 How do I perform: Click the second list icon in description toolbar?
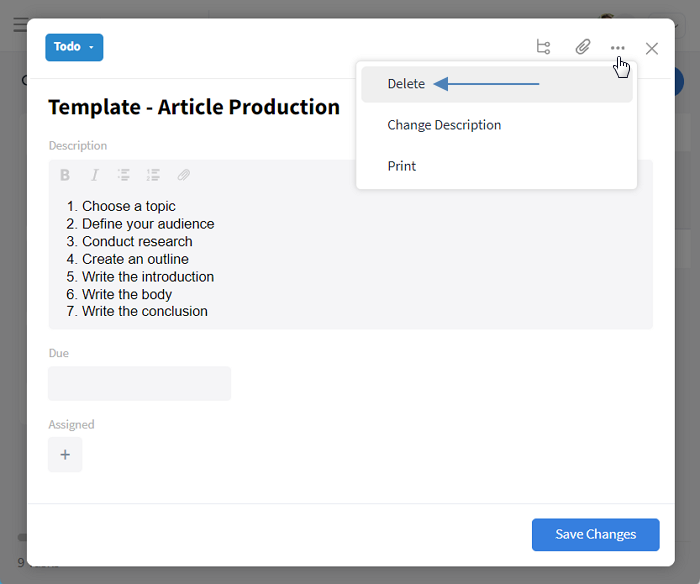[x=153, y=175]
